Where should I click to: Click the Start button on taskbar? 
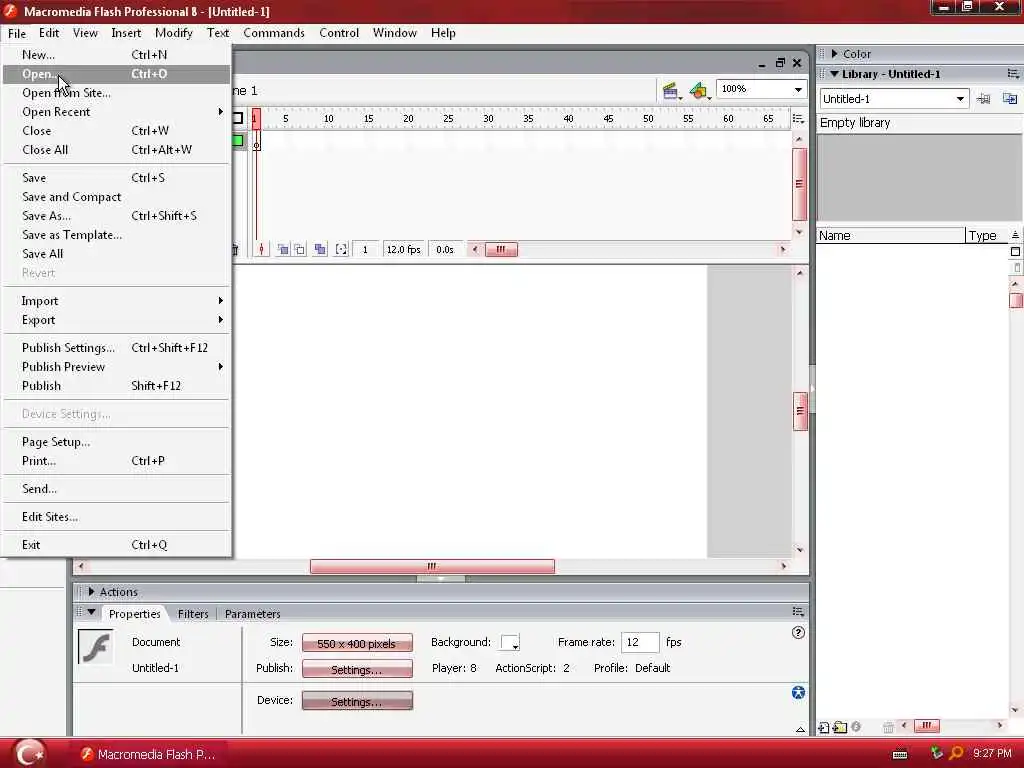pyautogui.click(x=30, y=754)
